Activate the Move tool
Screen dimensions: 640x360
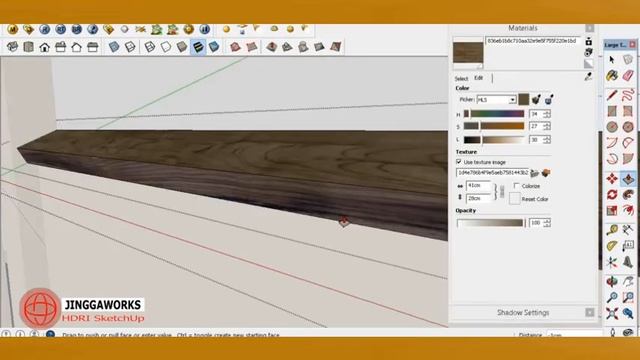click(611, 179)
